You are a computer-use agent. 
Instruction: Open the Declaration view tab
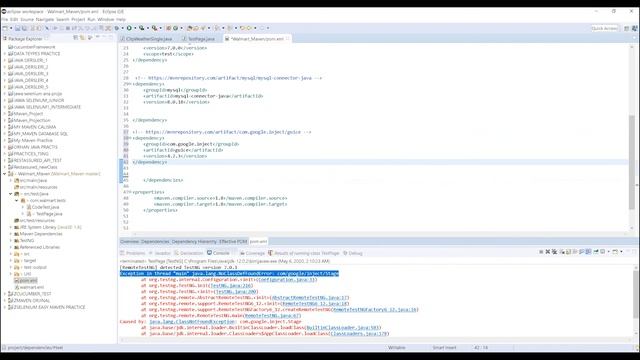coord(189,253)
